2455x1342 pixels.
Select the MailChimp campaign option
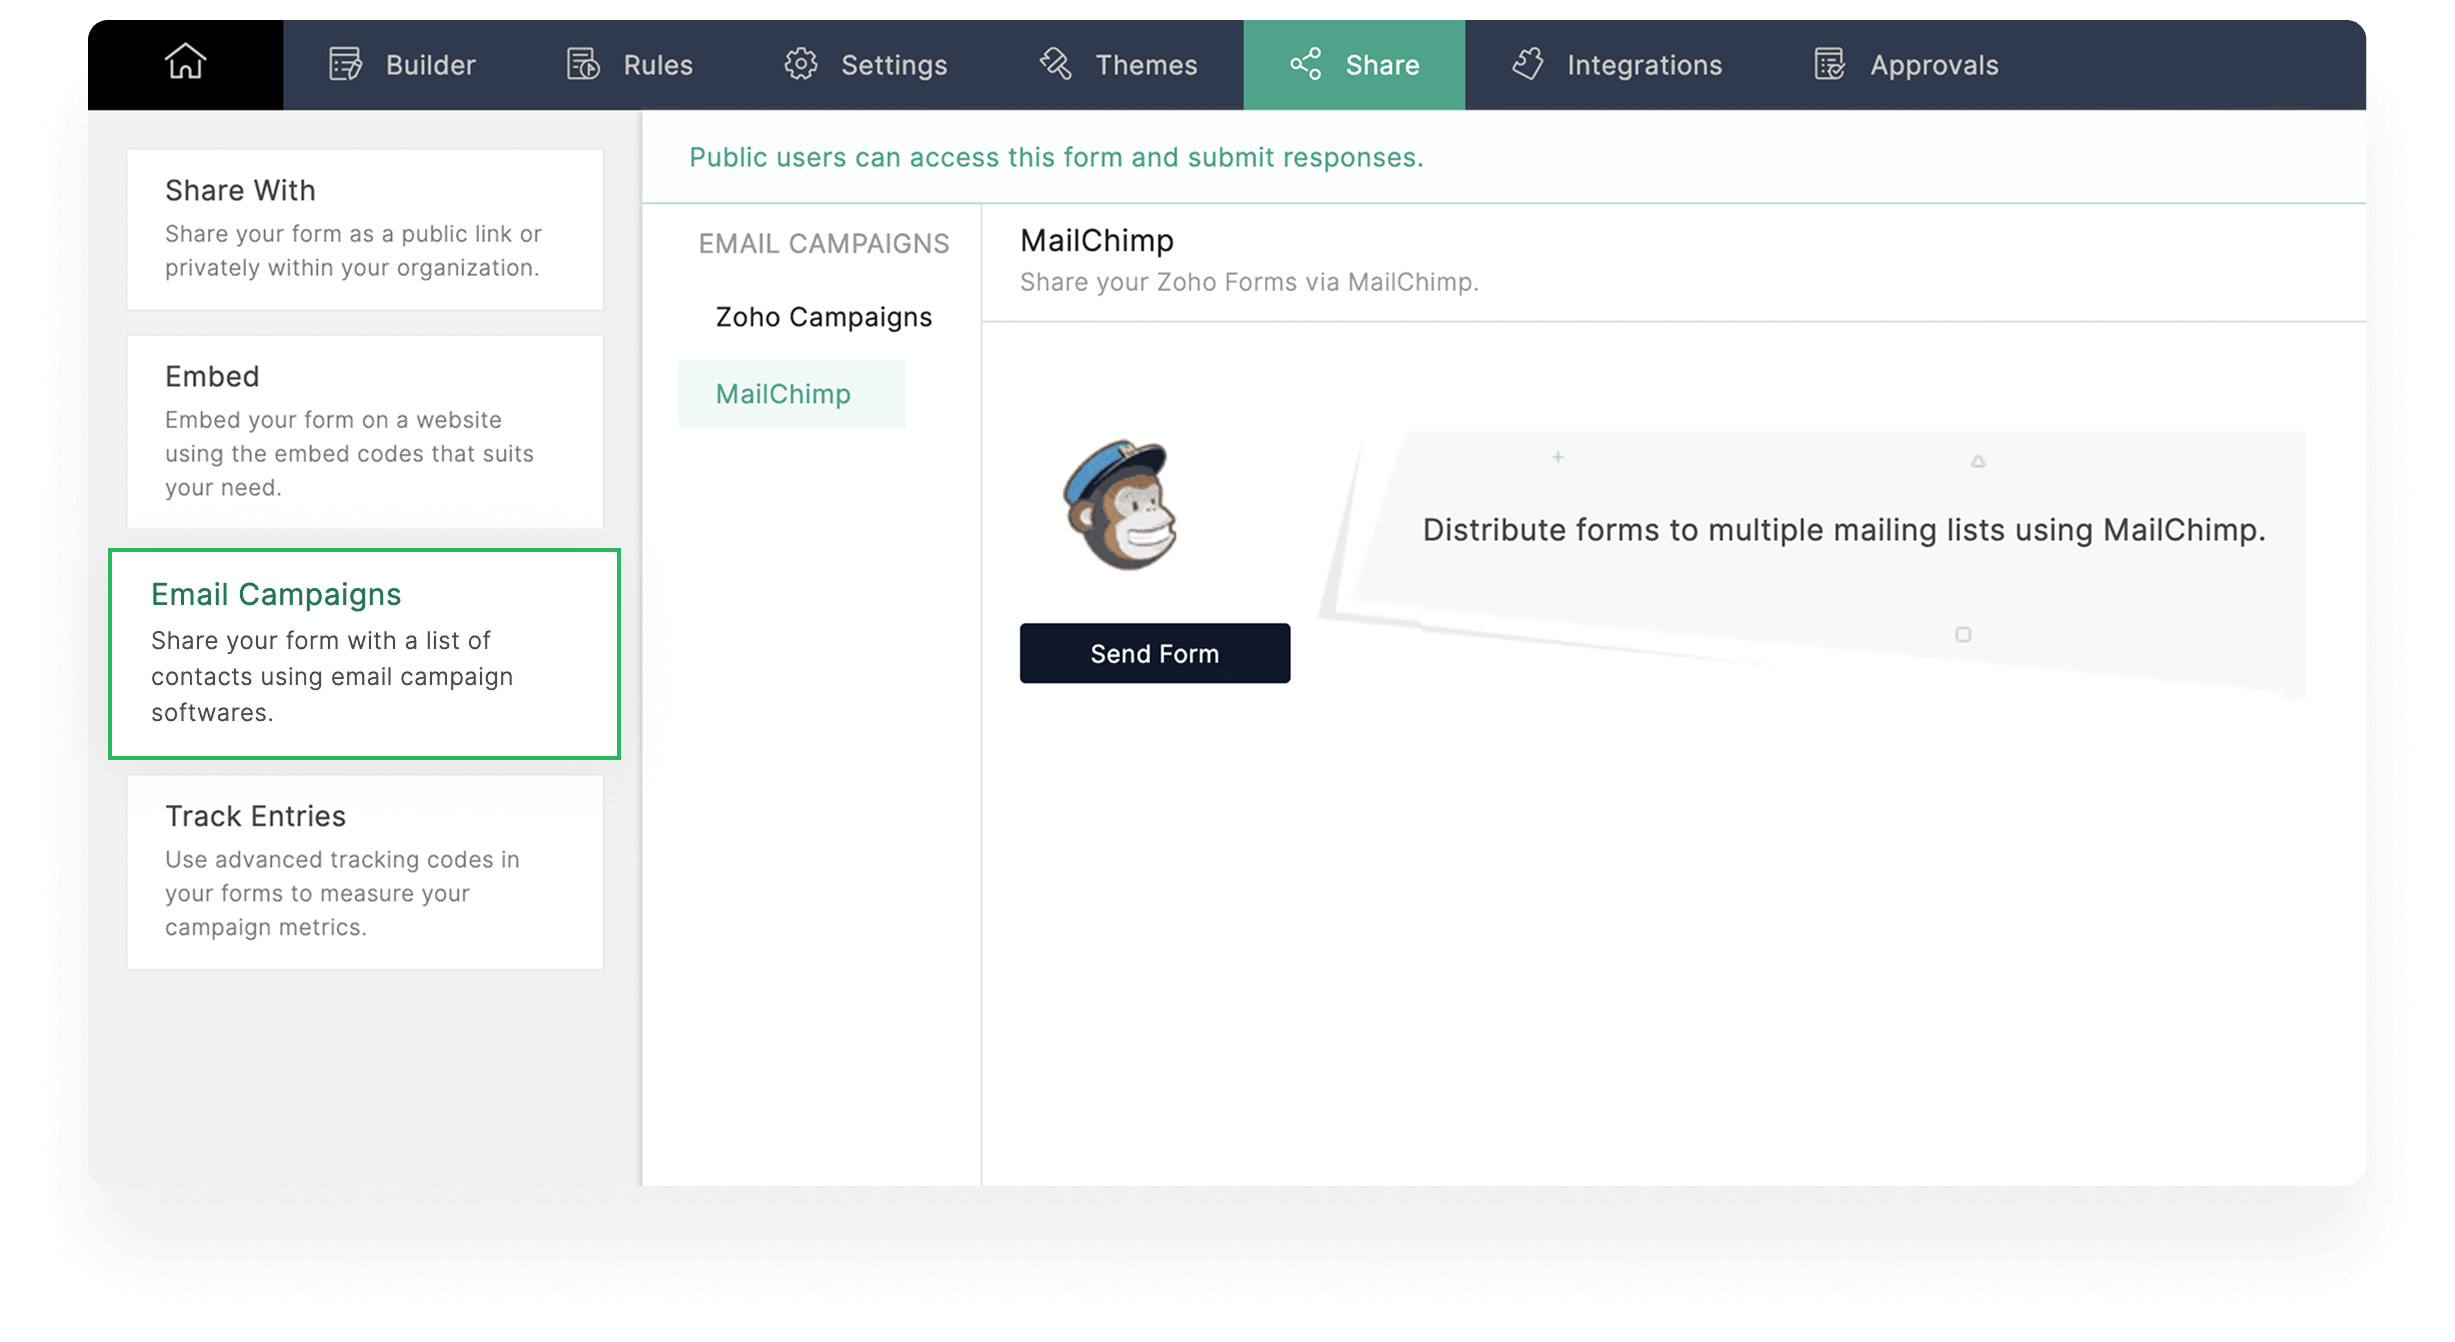(x=783, y=394)
